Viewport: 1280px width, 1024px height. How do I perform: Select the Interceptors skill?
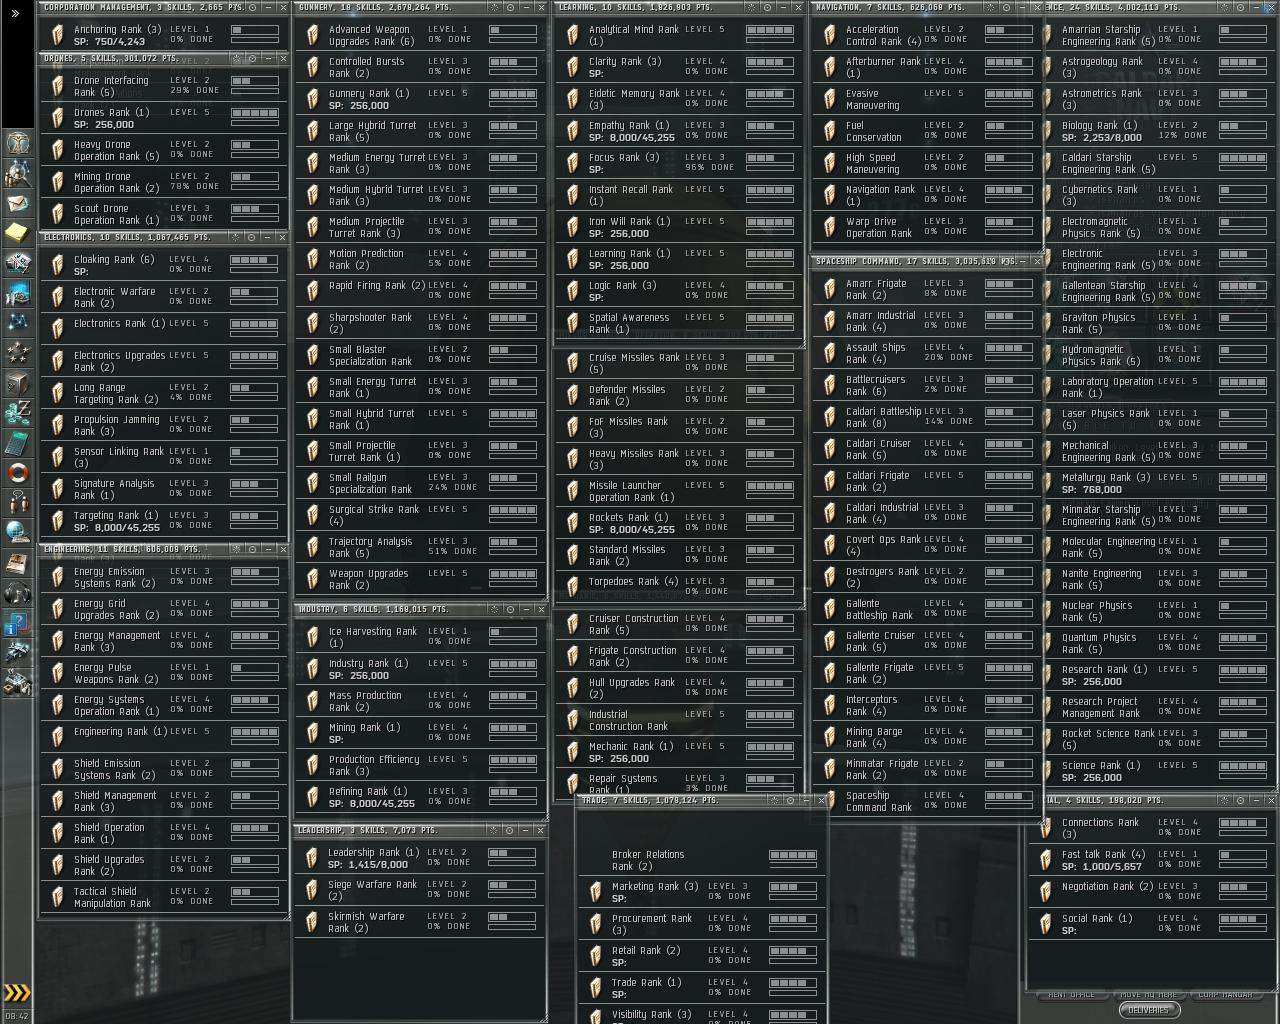pyautogui.click(x=927, y=705)
